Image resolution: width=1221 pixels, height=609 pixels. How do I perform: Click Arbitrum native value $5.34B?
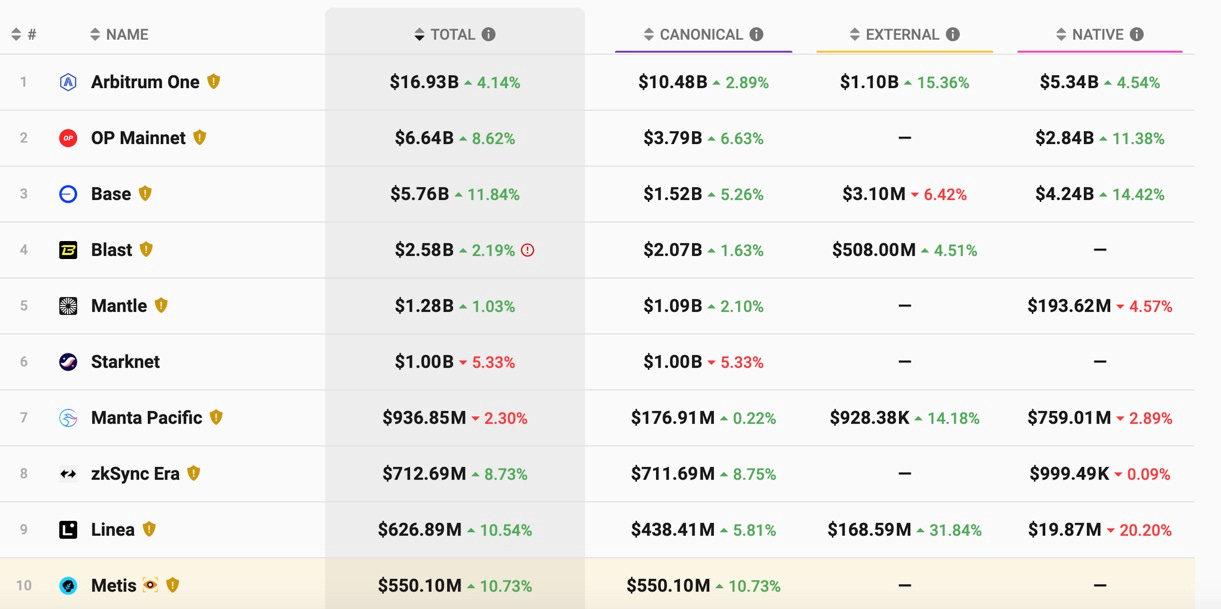click(x=1070, y=82)
